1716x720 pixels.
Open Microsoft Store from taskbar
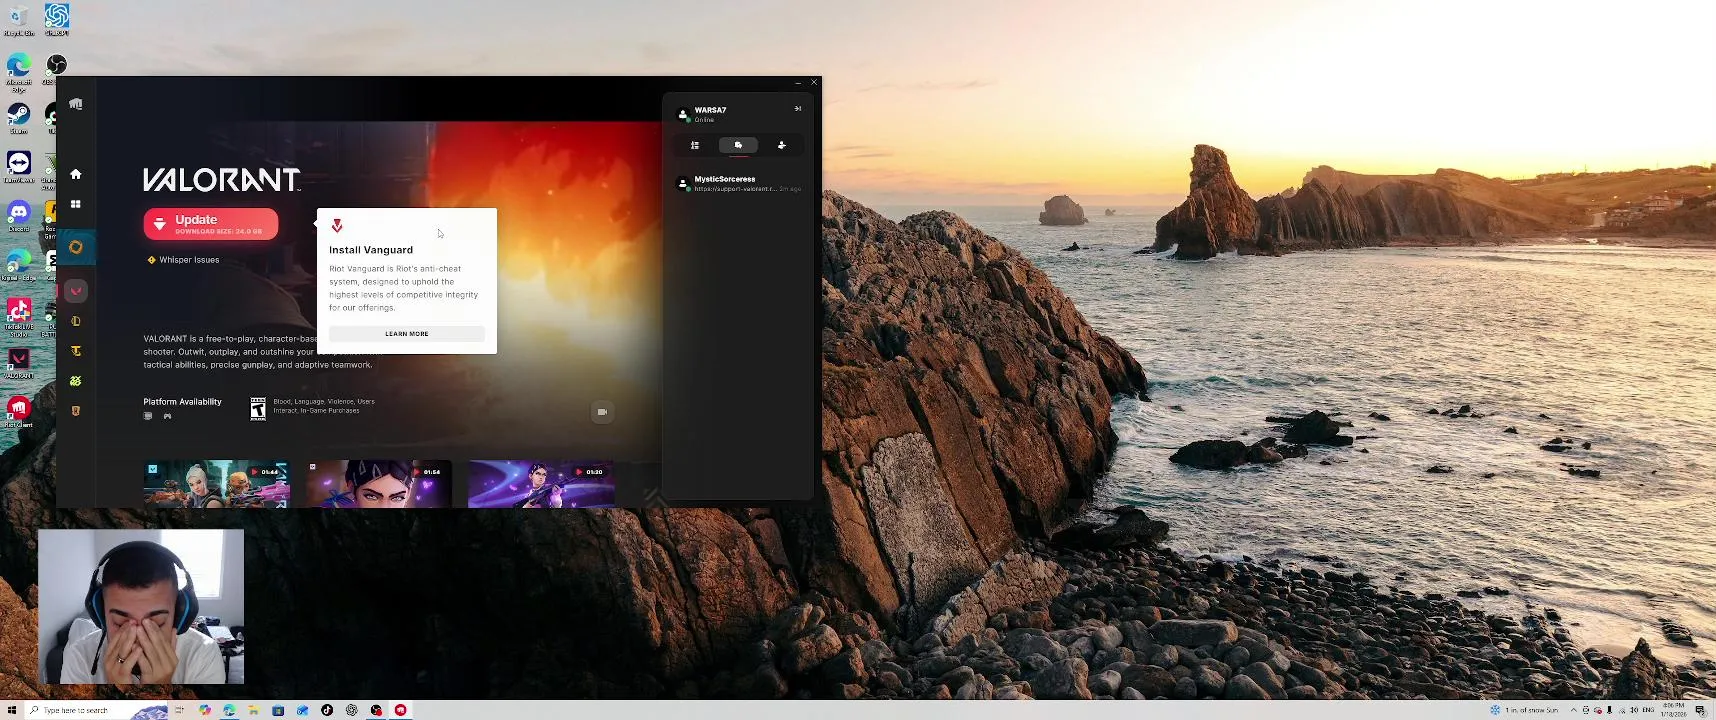coord(278,710)
